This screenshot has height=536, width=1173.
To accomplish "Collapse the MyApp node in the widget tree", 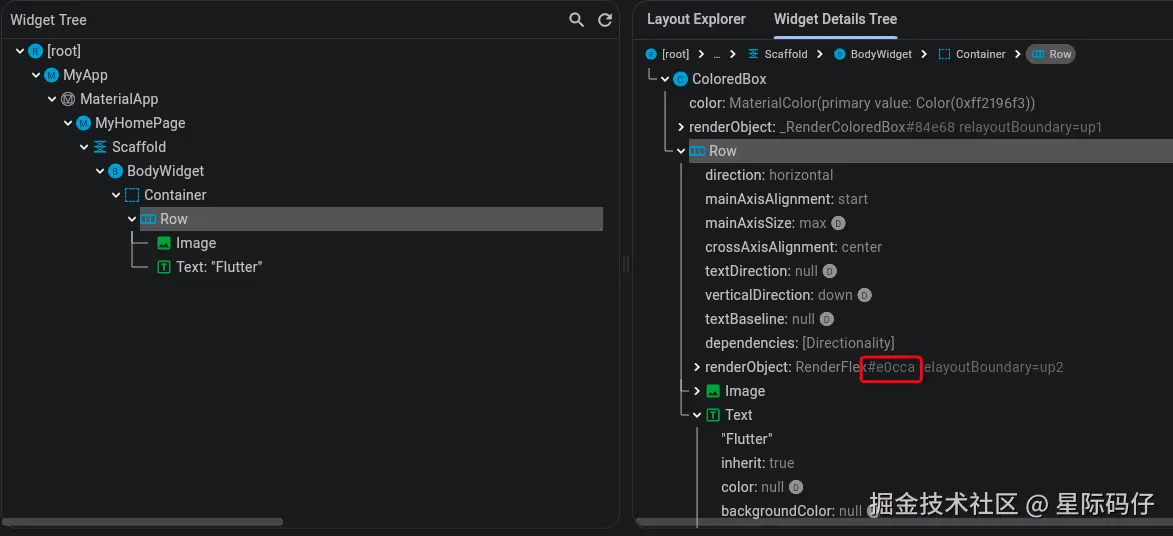I will tap(36, 75).
